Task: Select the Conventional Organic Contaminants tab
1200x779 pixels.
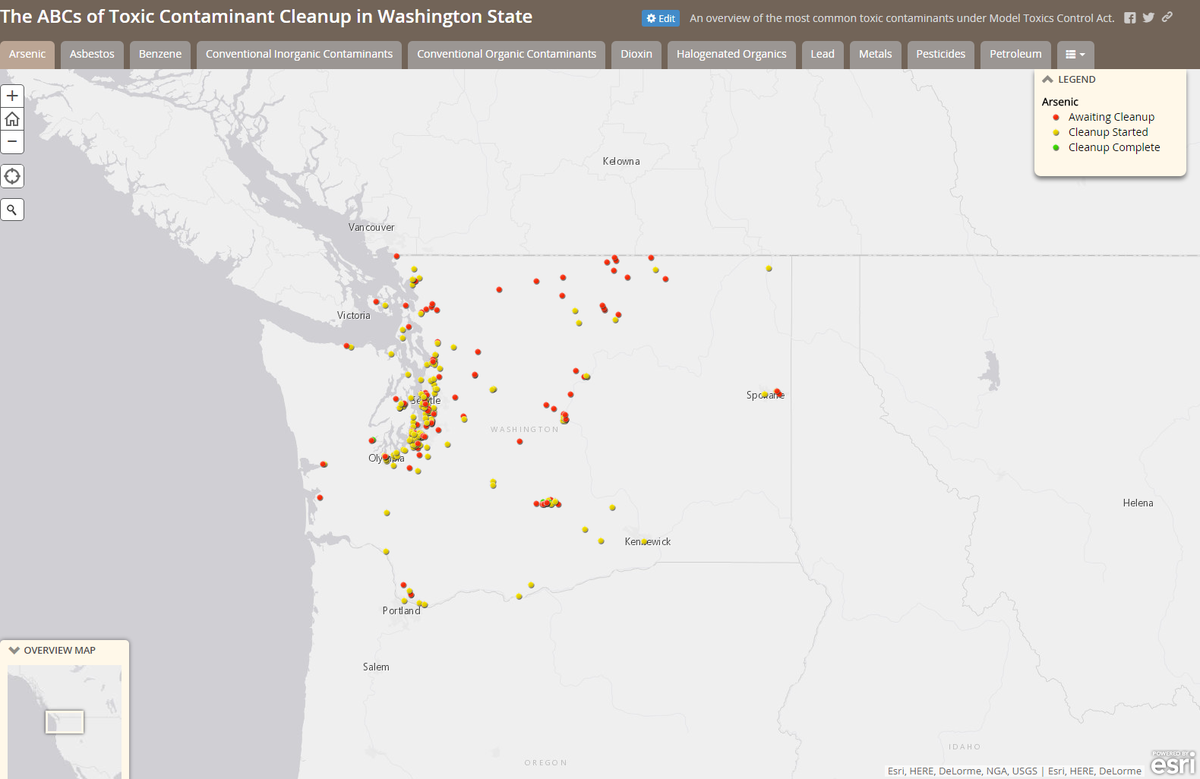Action: coord(507,54)
